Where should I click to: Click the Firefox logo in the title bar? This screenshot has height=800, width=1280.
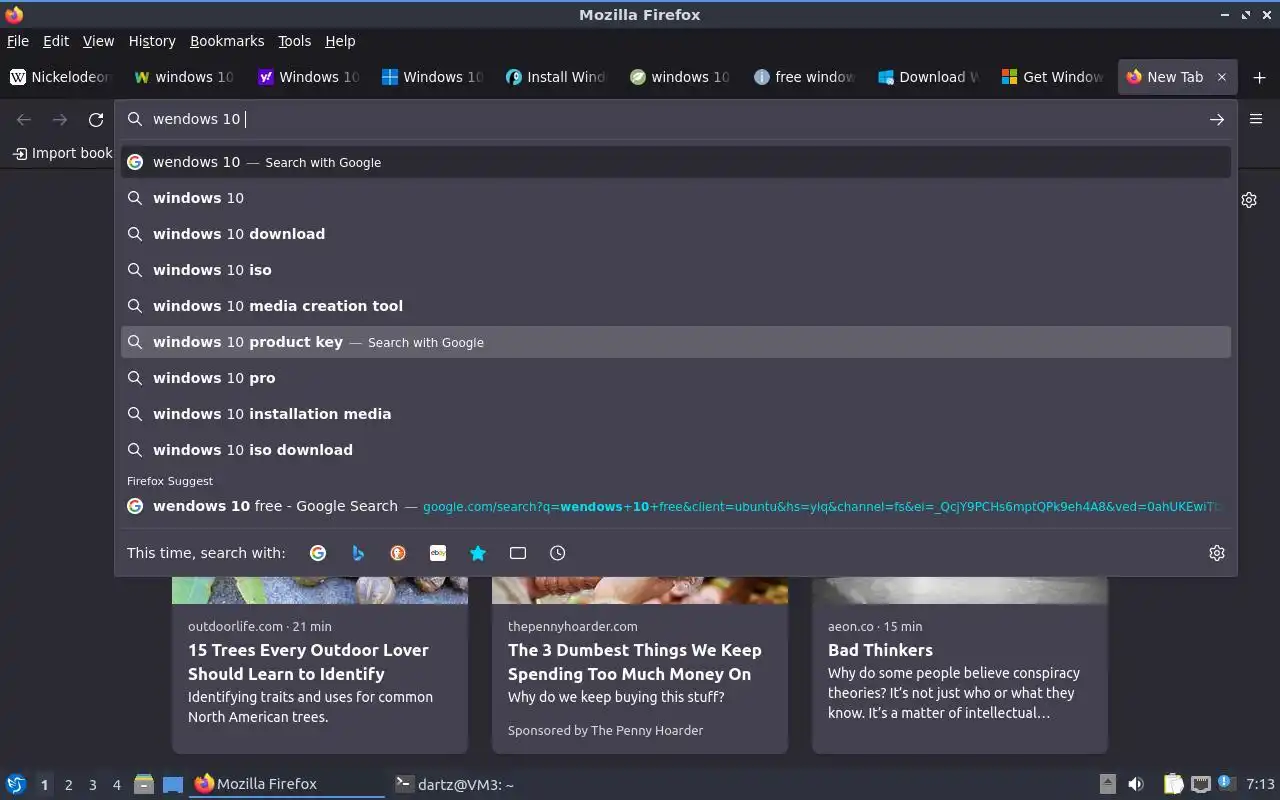pyautogui.click(x=14, y=14)
